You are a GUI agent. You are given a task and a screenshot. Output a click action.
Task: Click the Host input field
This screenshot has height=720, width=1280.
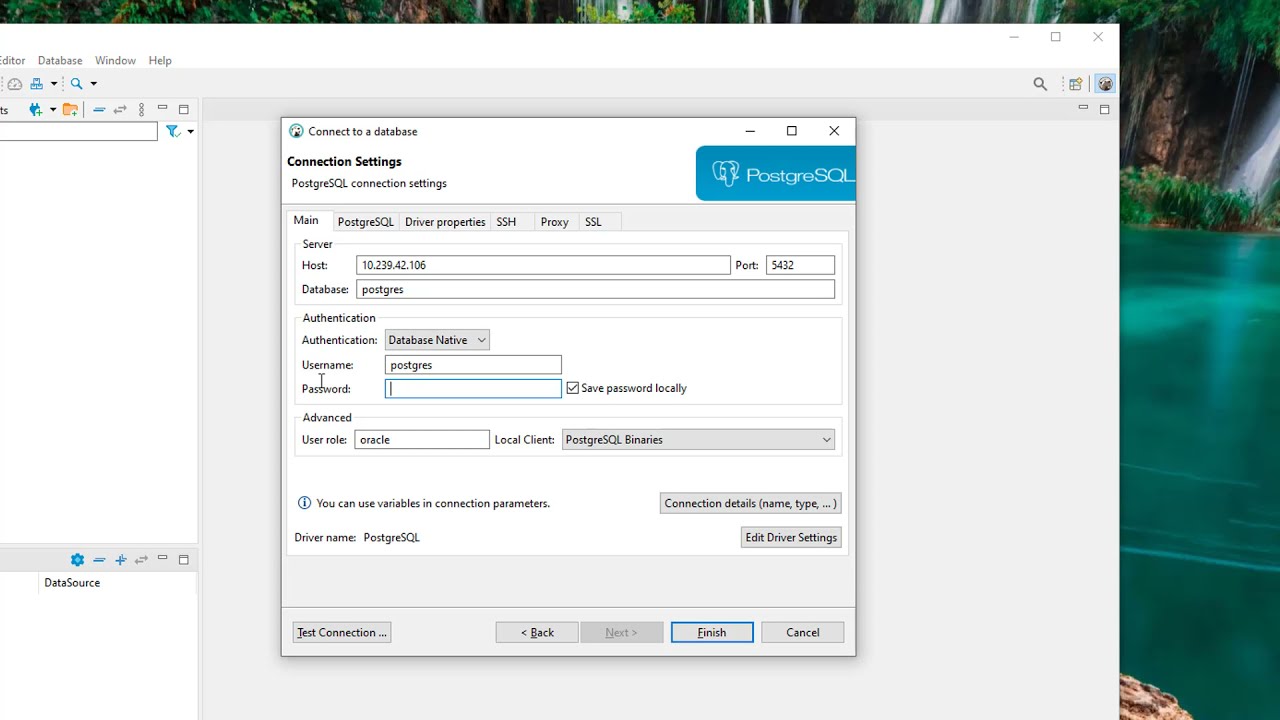coord(543,265)
